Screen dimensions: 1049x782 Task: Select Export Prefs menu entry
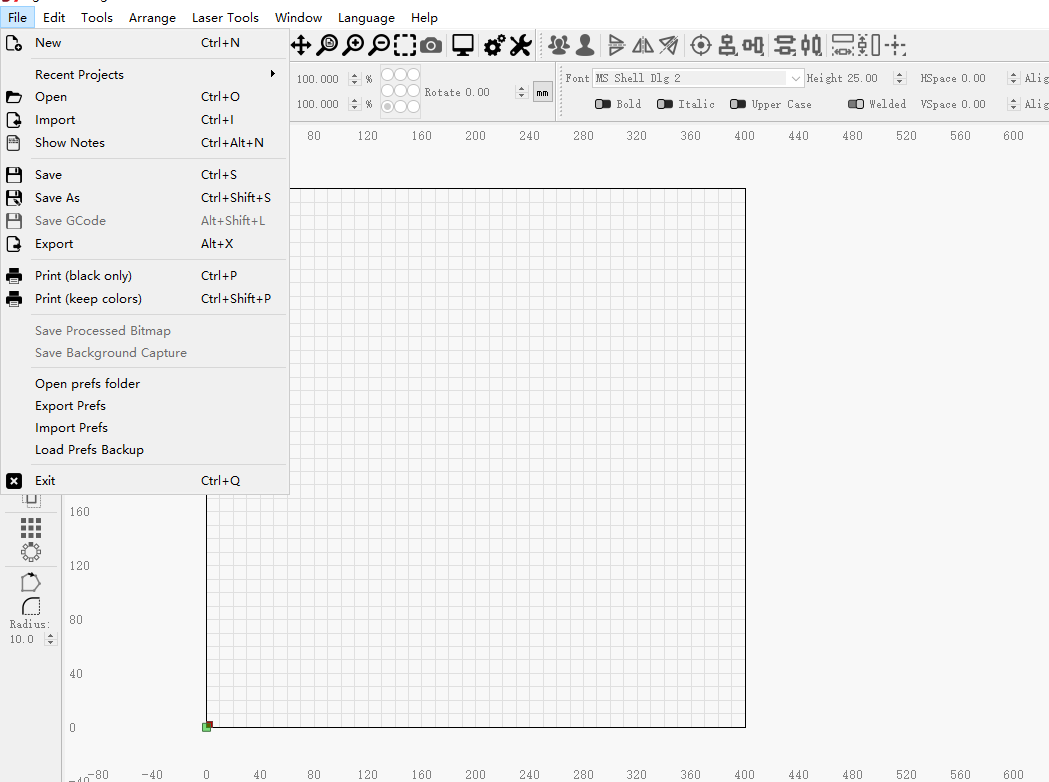pos(70,406)
